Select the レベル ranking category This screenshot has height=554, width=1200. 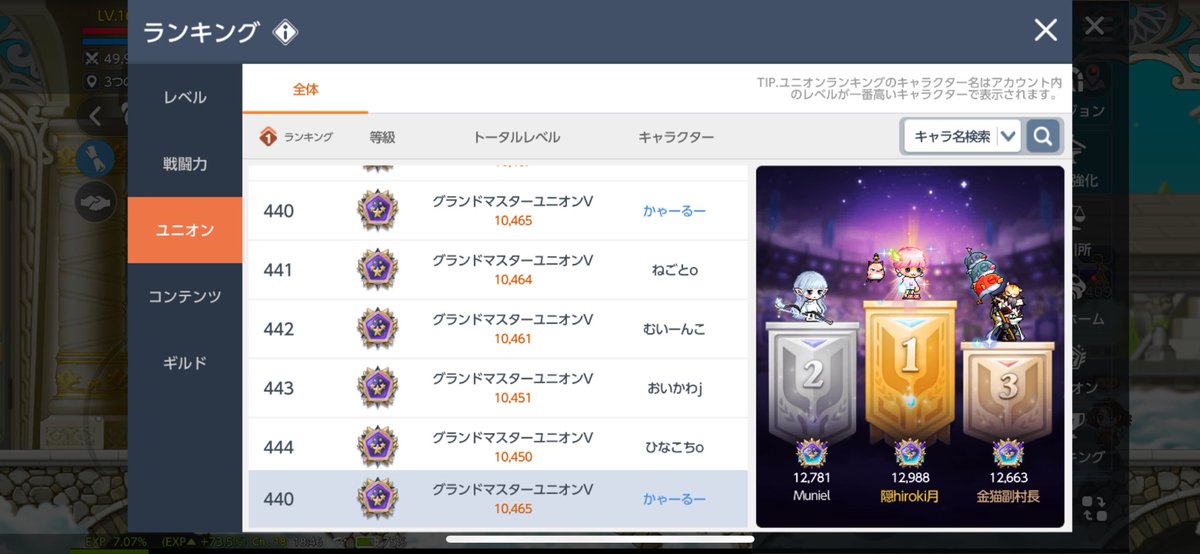(185, 98)
